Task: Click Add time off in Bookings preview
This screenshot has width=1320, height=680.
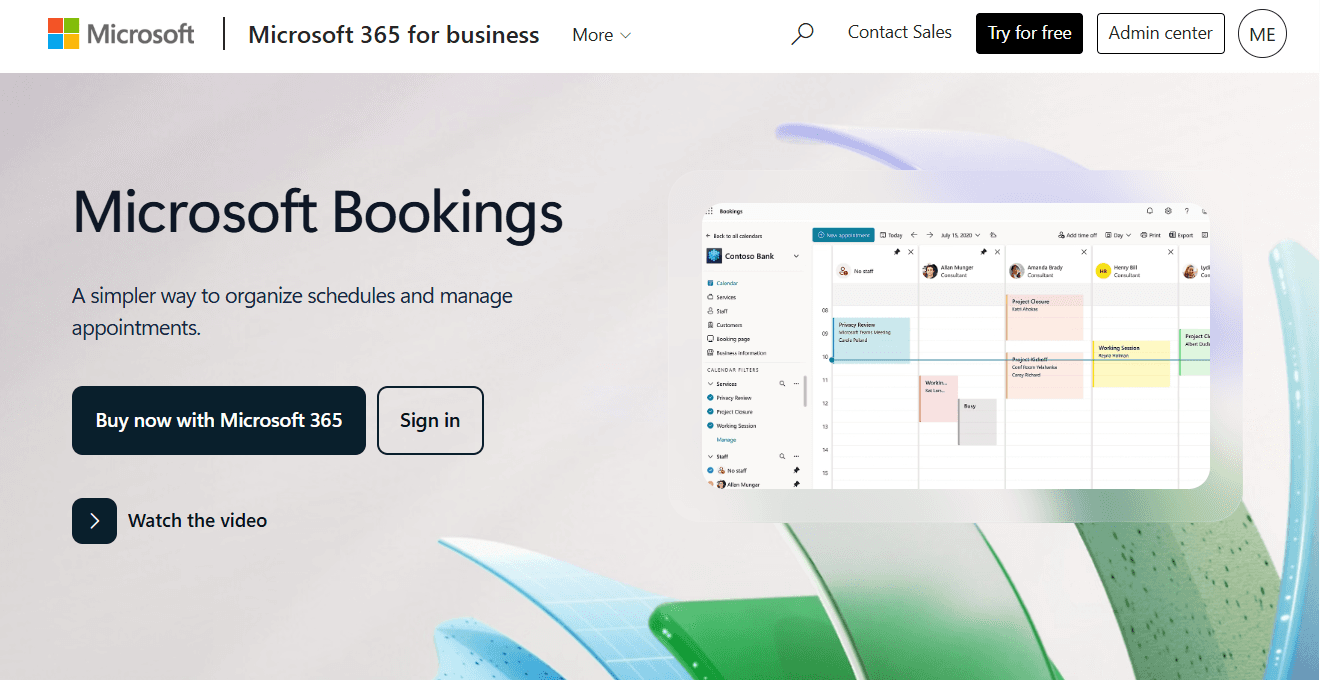Action: coord(1077,235)
